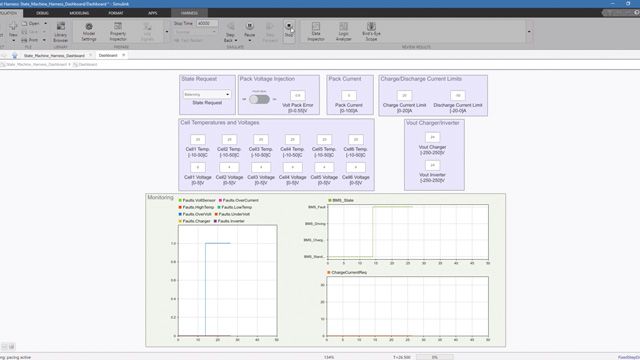Click the Stop simulation button
The width and height of the screenshot is (640, 360).
289,29
